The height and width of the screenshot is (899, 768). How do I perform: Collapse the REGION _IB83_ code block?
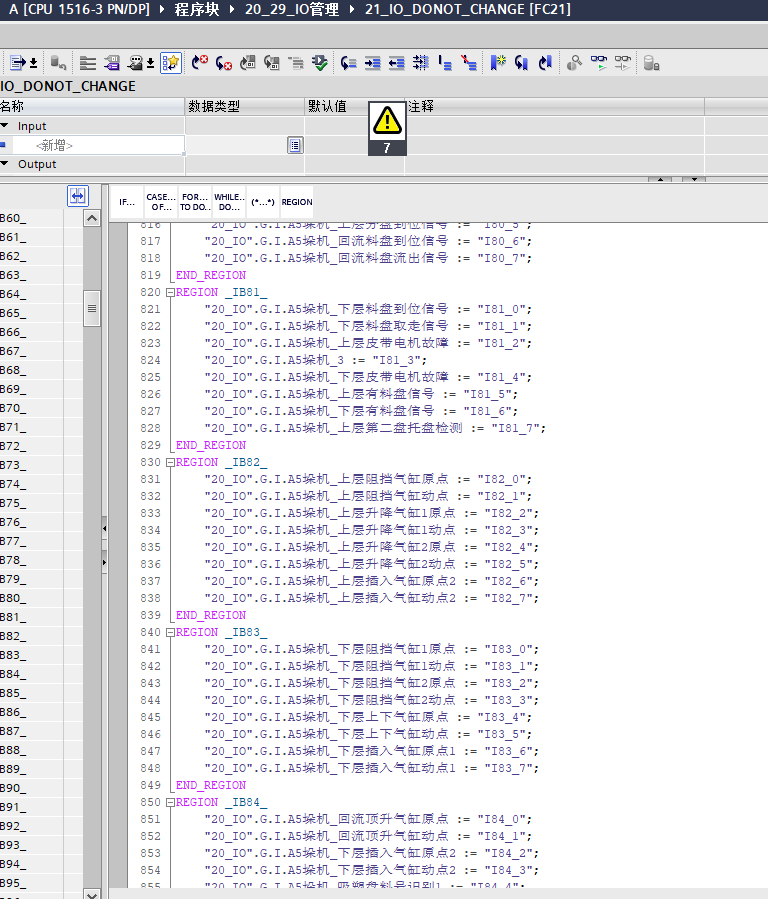coord(170,632)
